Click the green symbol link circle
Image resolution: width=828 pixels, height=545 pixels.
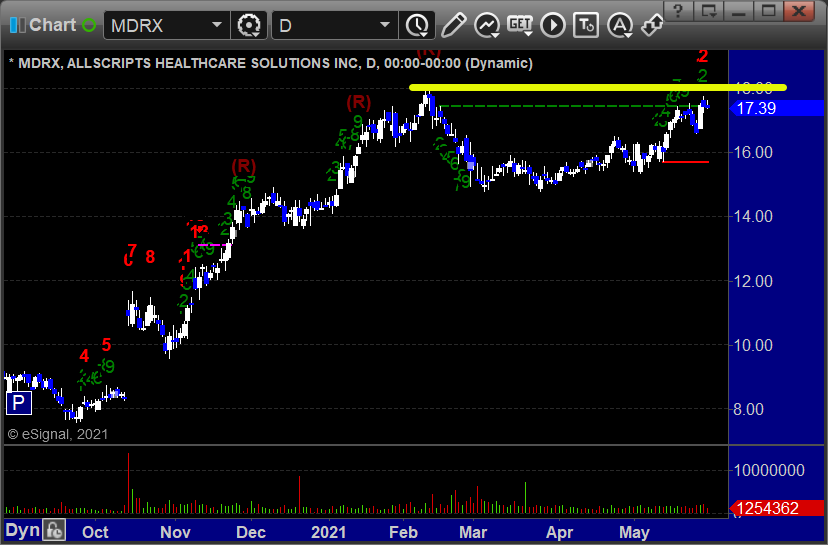pyautogui.click(x=89, y=25)
